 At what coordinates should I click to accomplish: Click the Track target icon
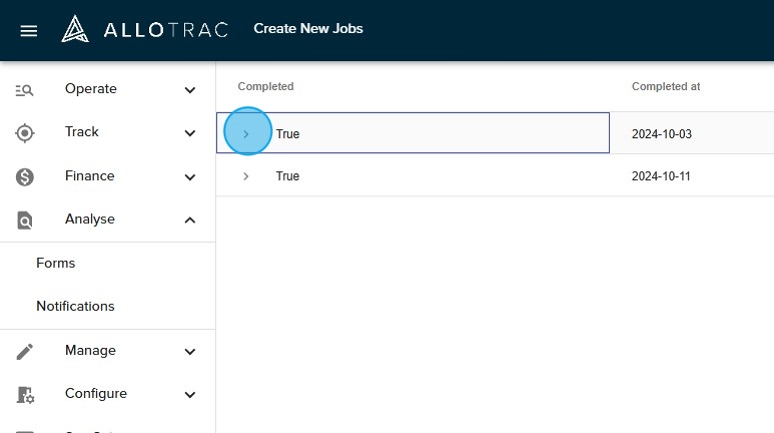25,133
